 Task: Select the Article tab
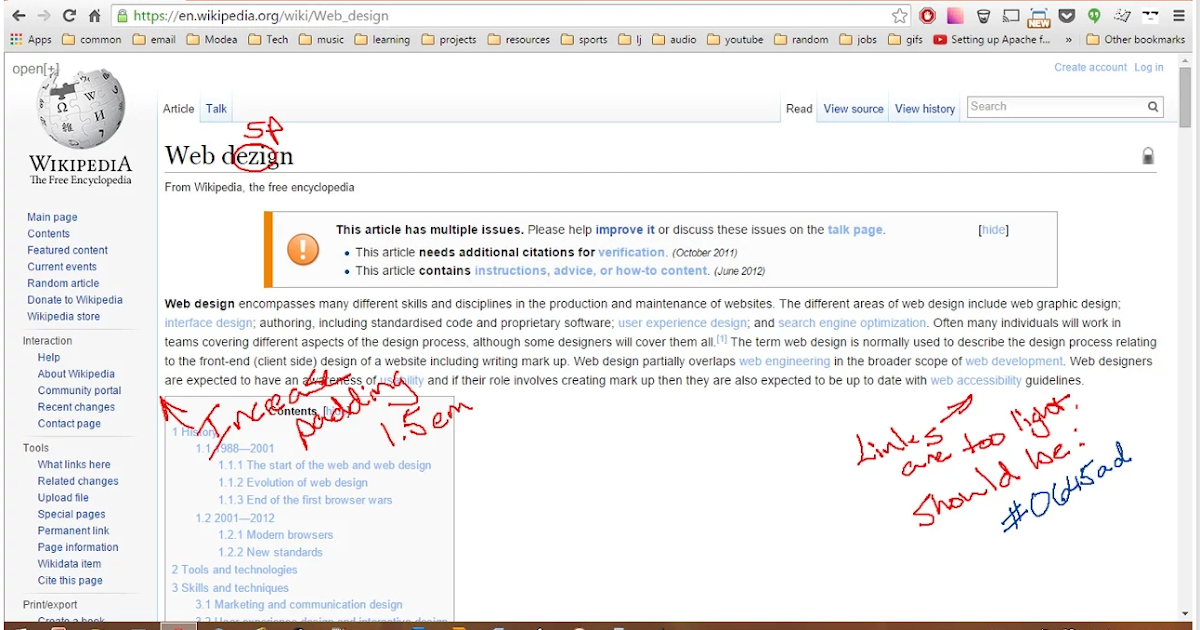178,109
